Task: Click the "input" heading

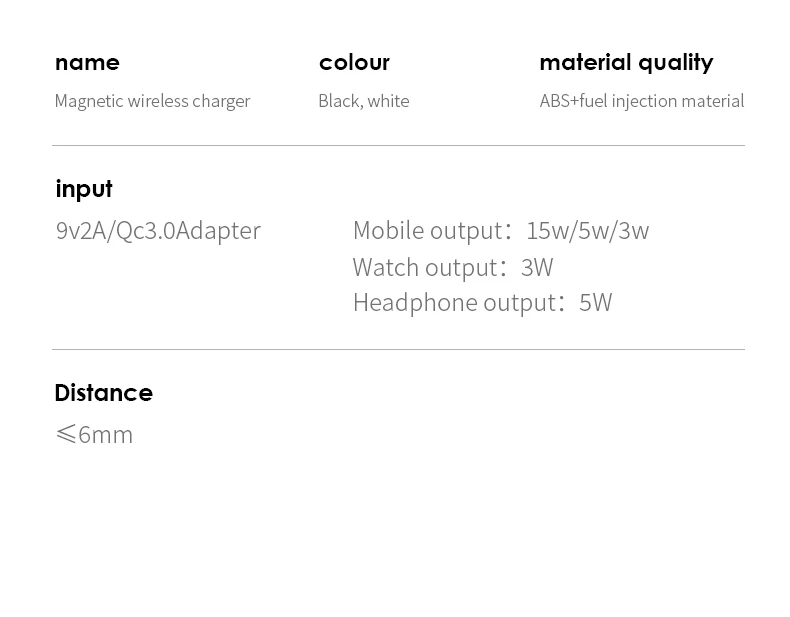Action: (x=84, y=189)
